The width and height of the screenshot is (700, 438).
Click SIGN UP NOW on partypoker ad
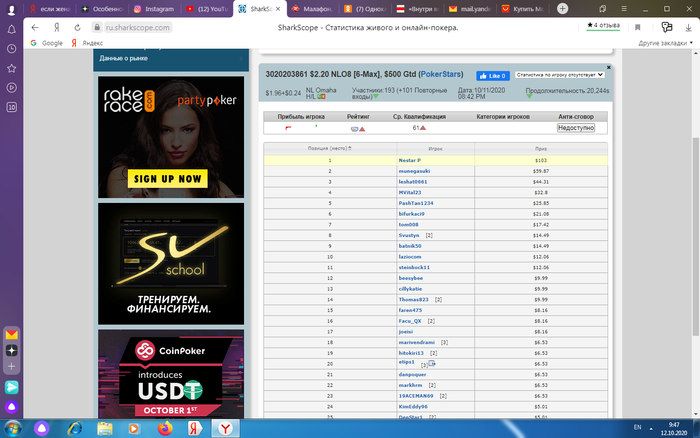click(167, 179)
